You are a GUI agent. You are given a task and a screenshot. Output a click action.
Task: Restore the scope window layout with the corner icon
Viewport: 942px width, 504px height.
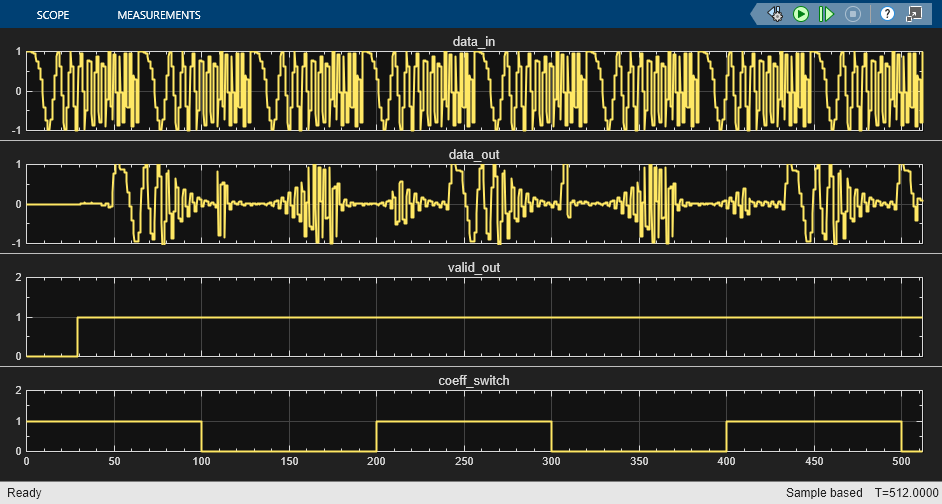914,14
